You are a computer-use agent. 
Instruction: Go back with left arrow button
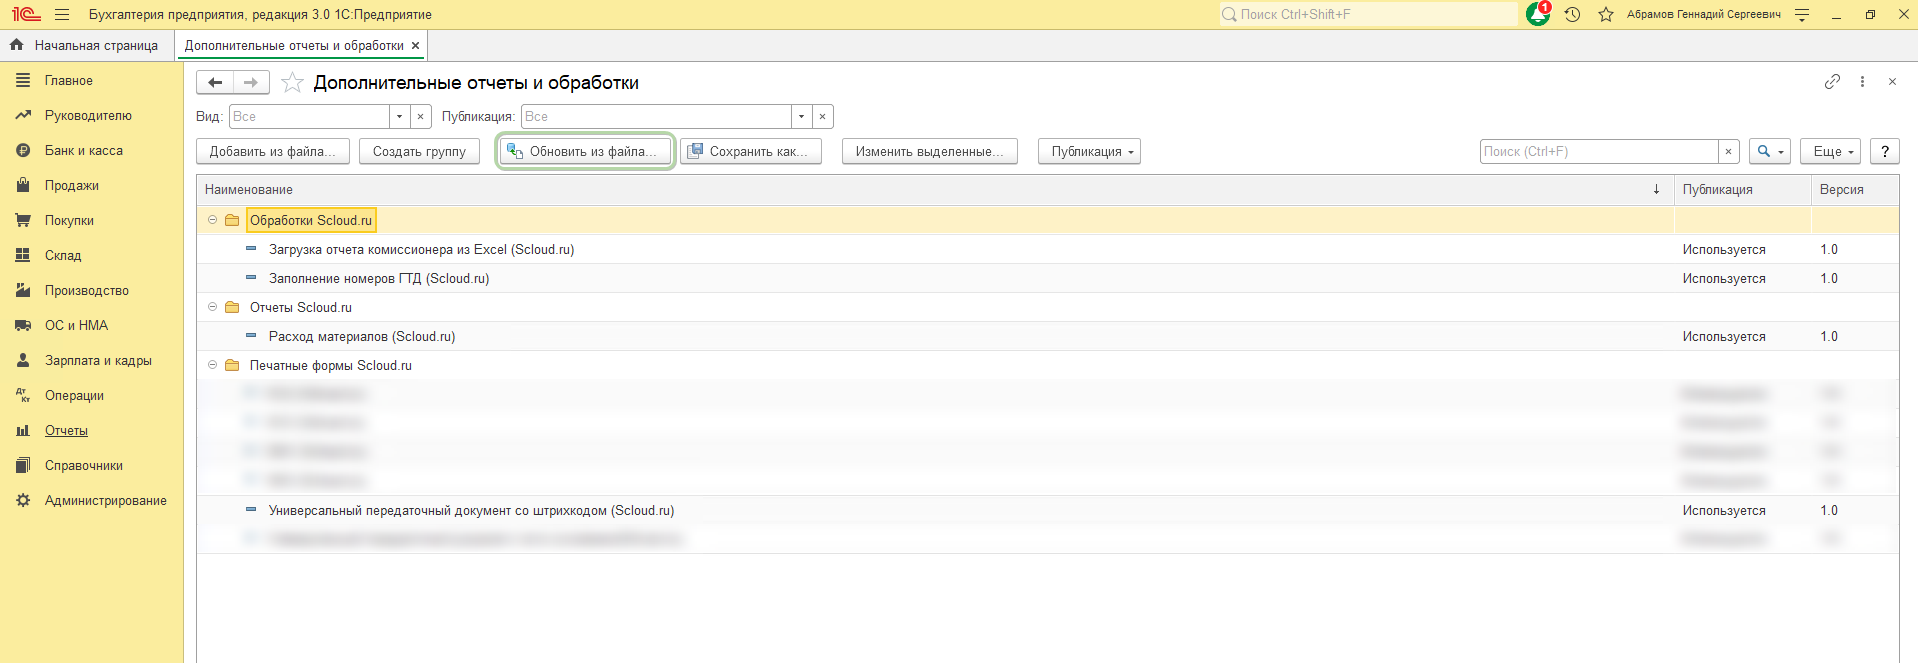pyautogui.click(x=215, y=82)
